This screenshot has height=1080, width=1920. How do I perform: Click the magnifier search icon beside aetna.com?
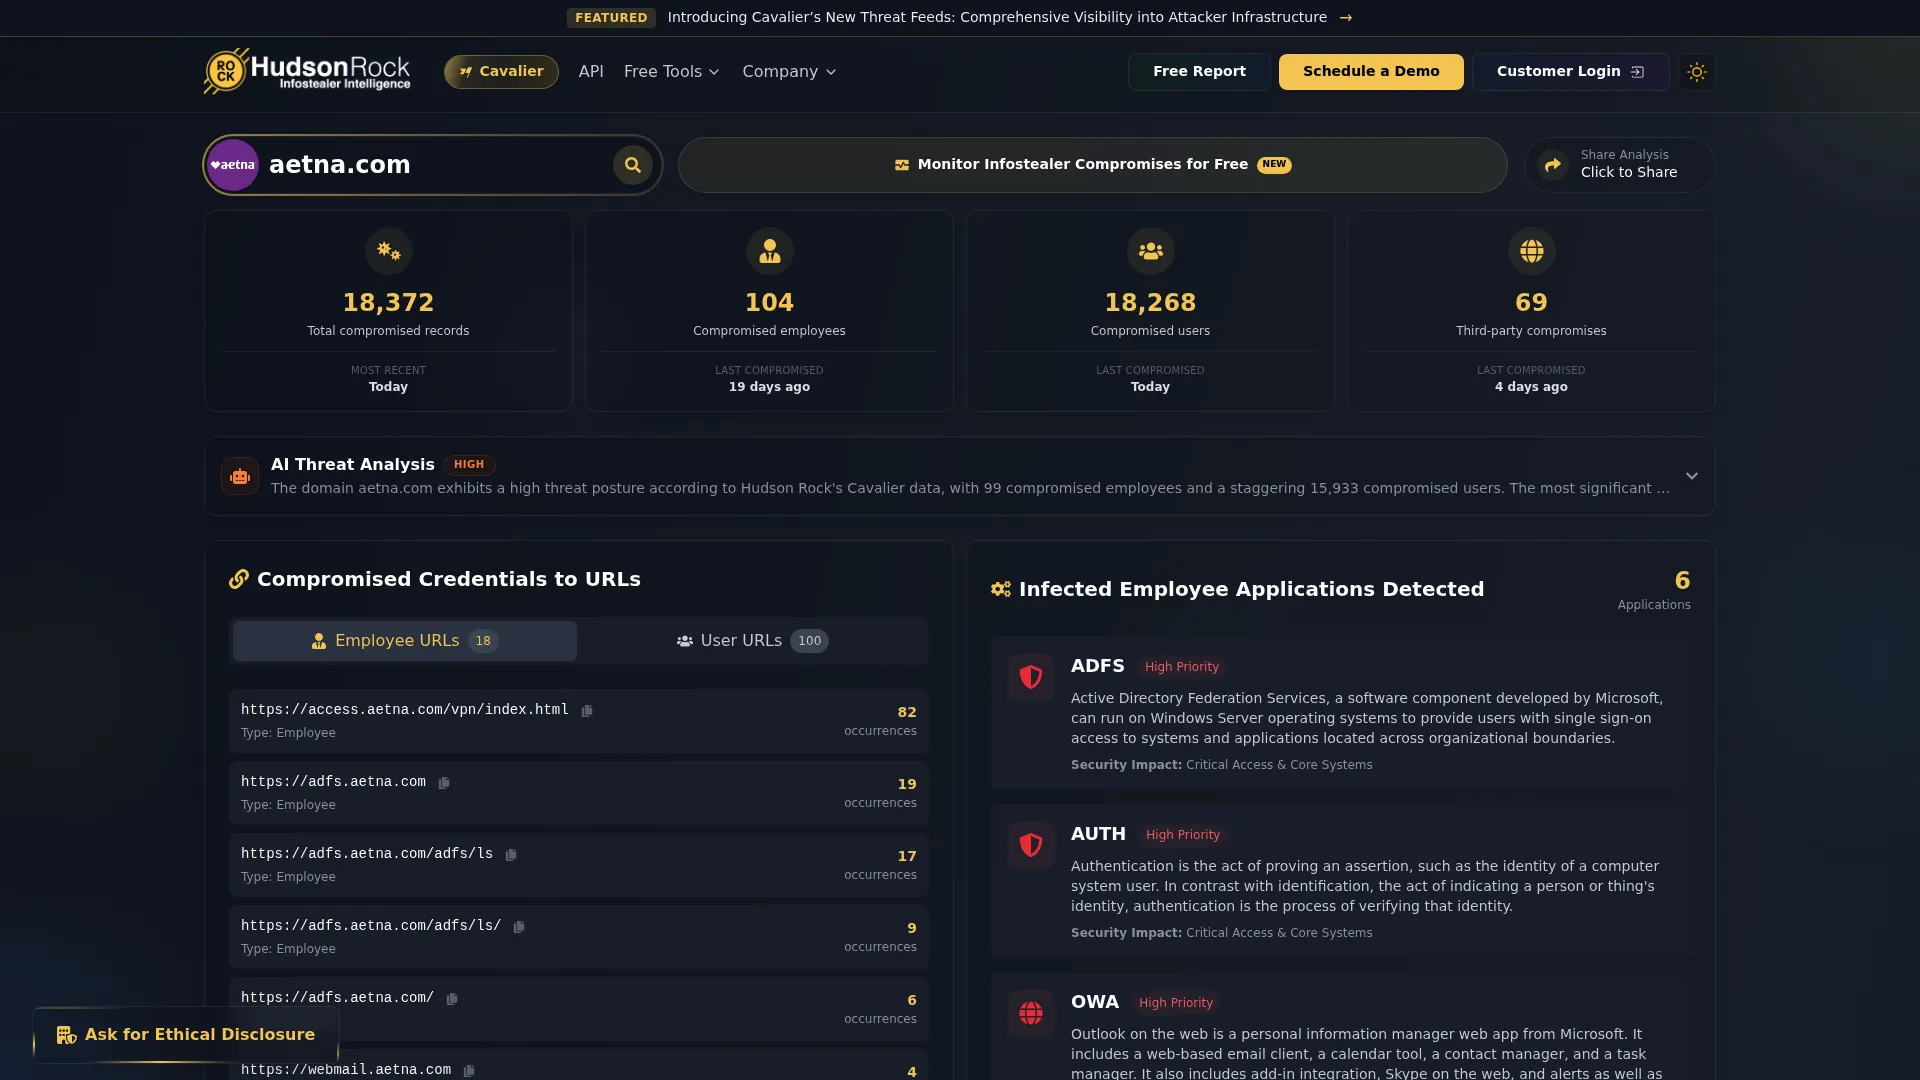click(632, 165)
